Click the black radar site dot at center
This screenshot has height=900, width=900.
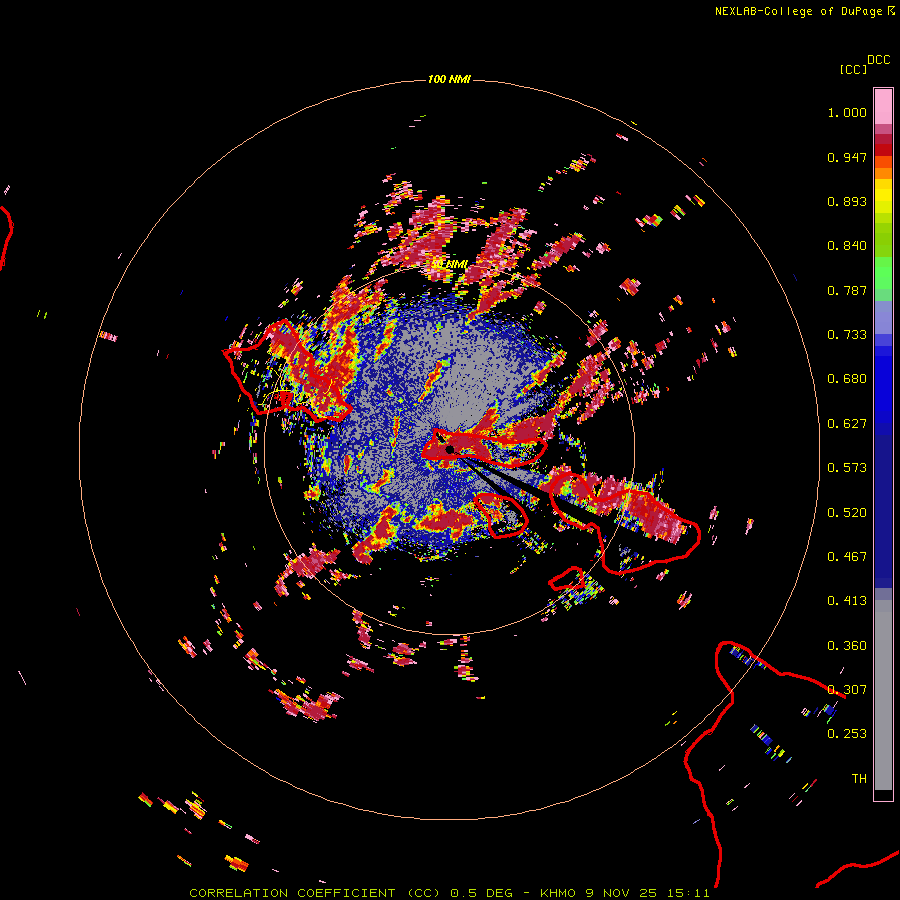point(450,449)
